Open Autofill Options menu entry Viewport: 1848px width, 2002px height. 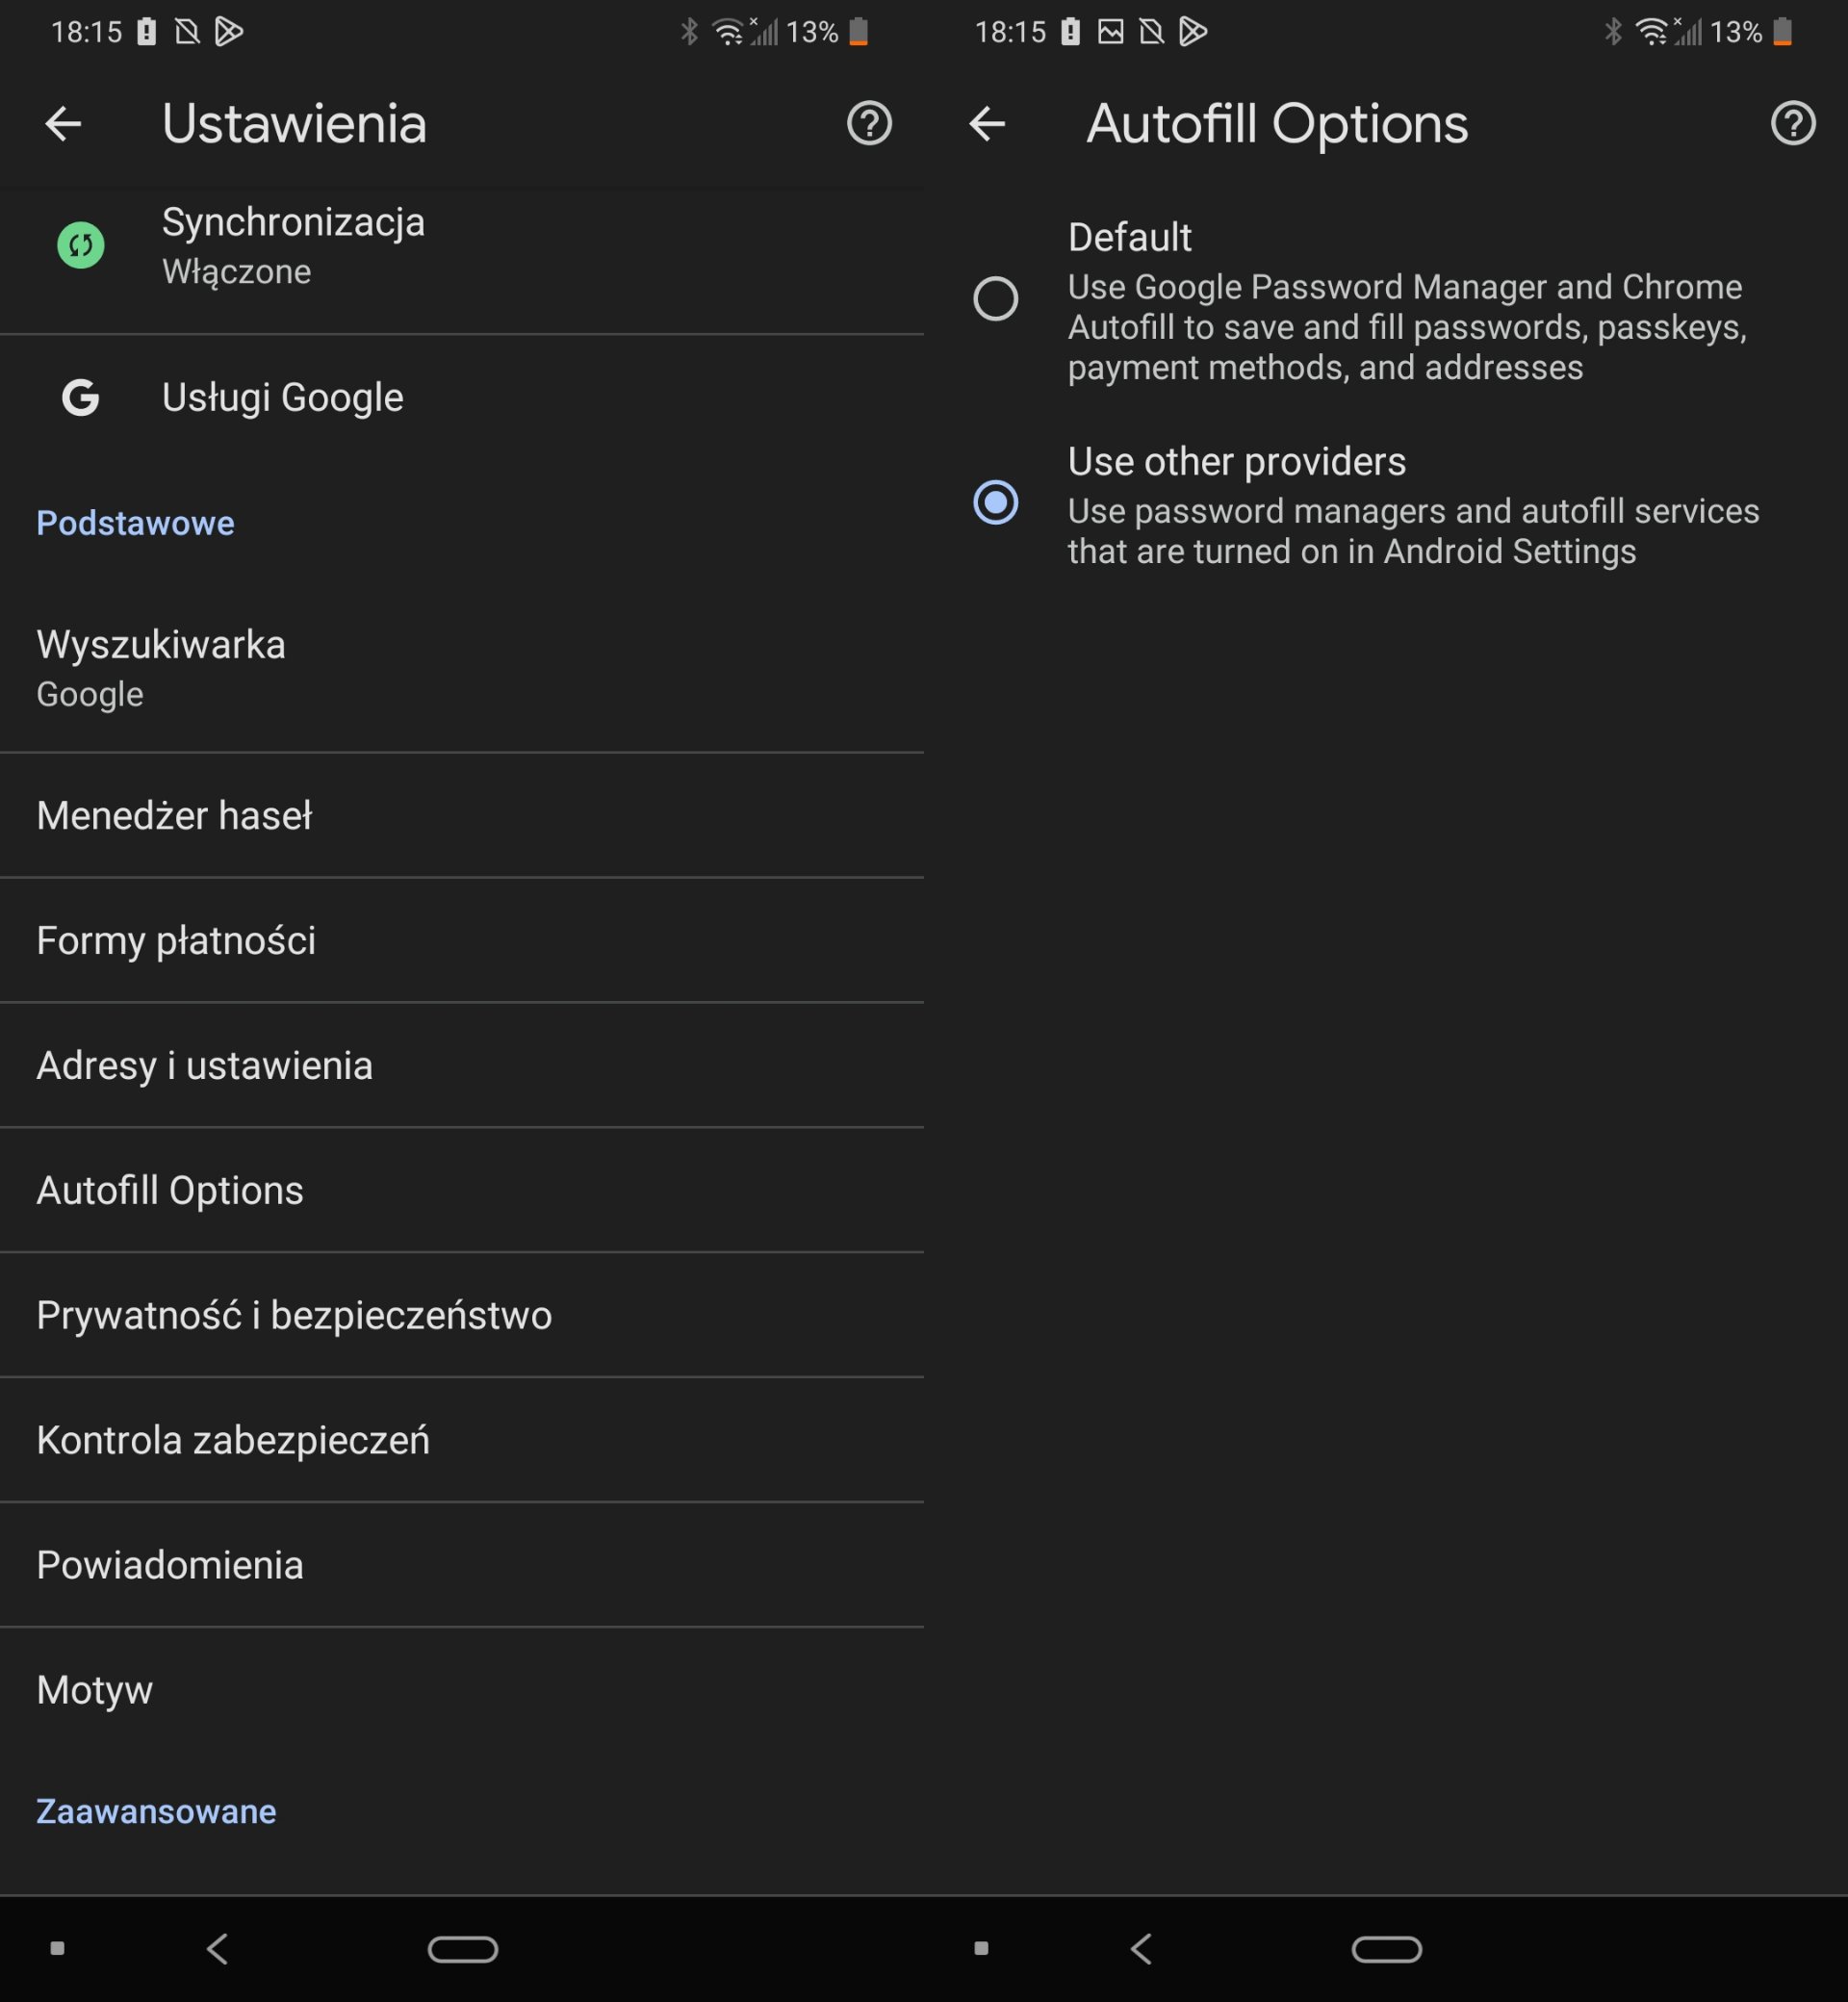[x=170, y=1191]
